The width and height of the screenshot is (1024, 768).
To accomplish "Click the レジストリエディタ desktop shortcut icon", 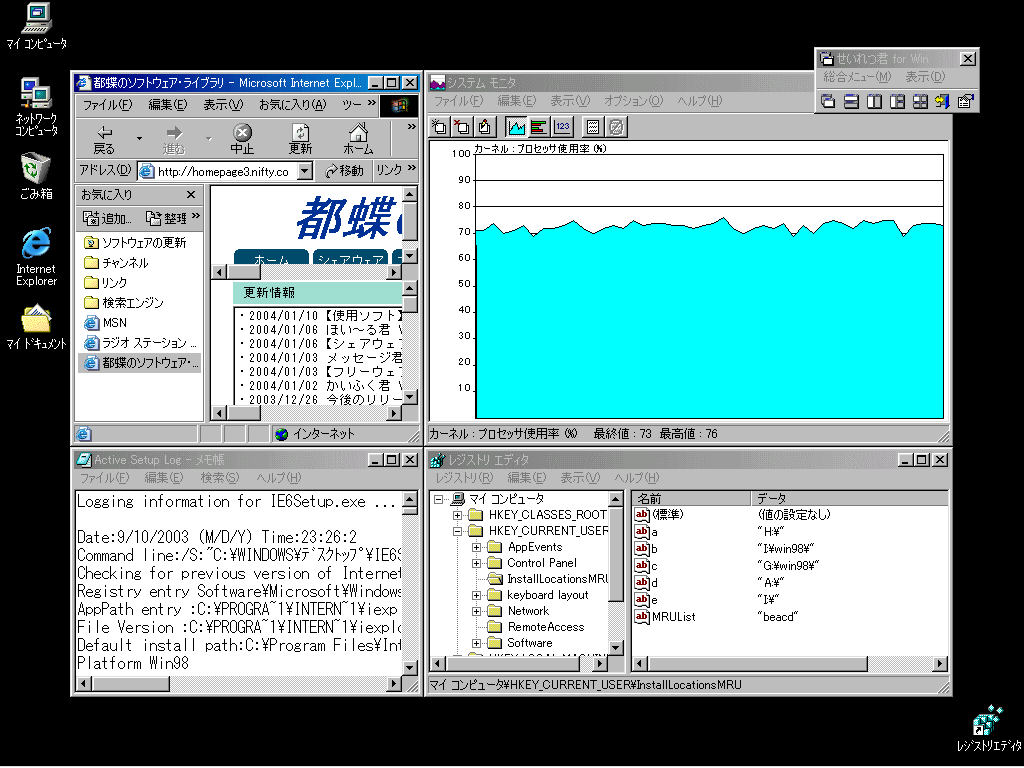I will coord(989,729).
